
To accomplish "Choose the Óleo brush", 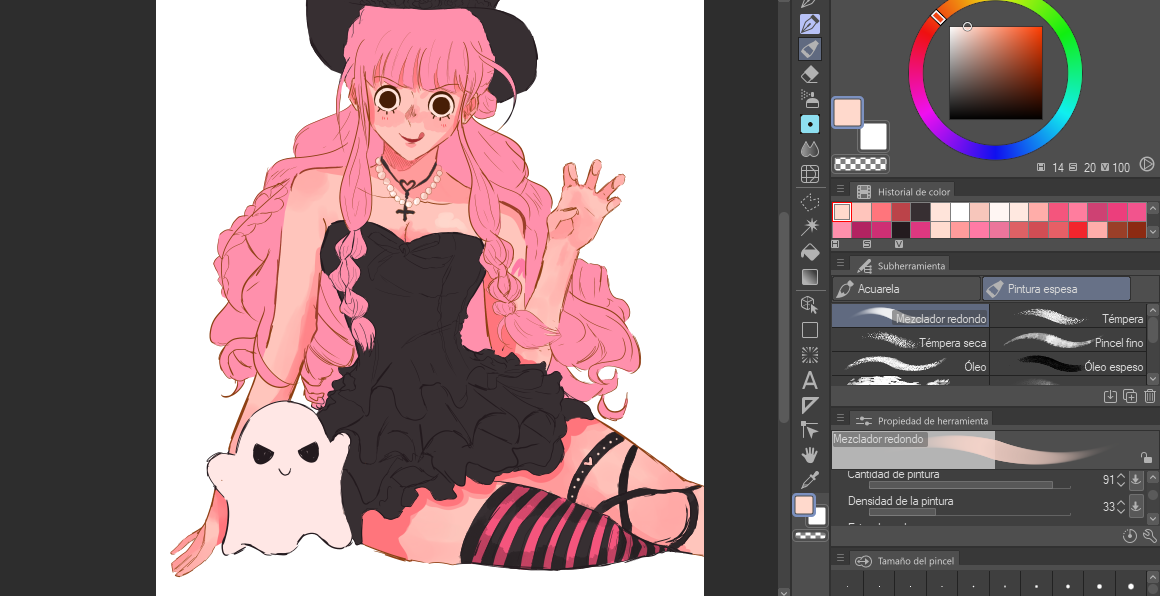I will [x=911, y=364].
